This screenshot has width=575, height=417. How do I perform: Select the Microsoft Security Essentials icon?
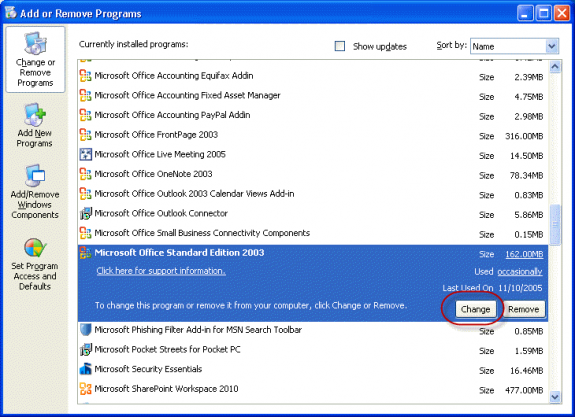[85, 369]
